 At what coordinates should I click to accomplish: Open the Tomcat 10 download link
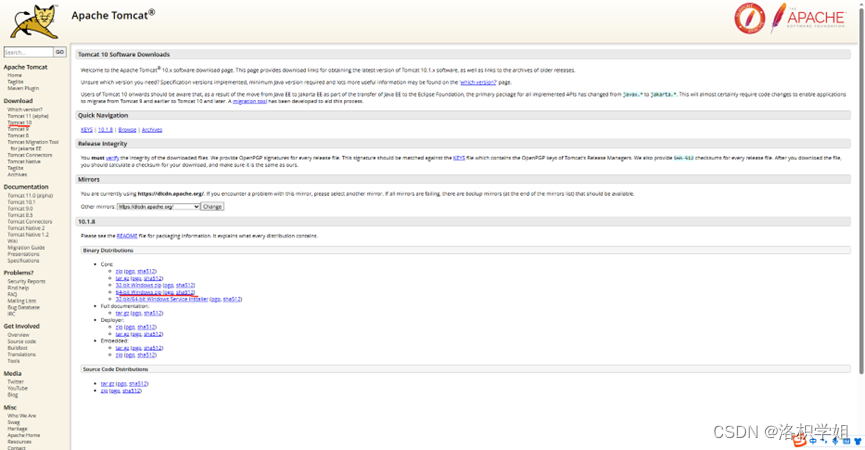click(x=19, y=122)
